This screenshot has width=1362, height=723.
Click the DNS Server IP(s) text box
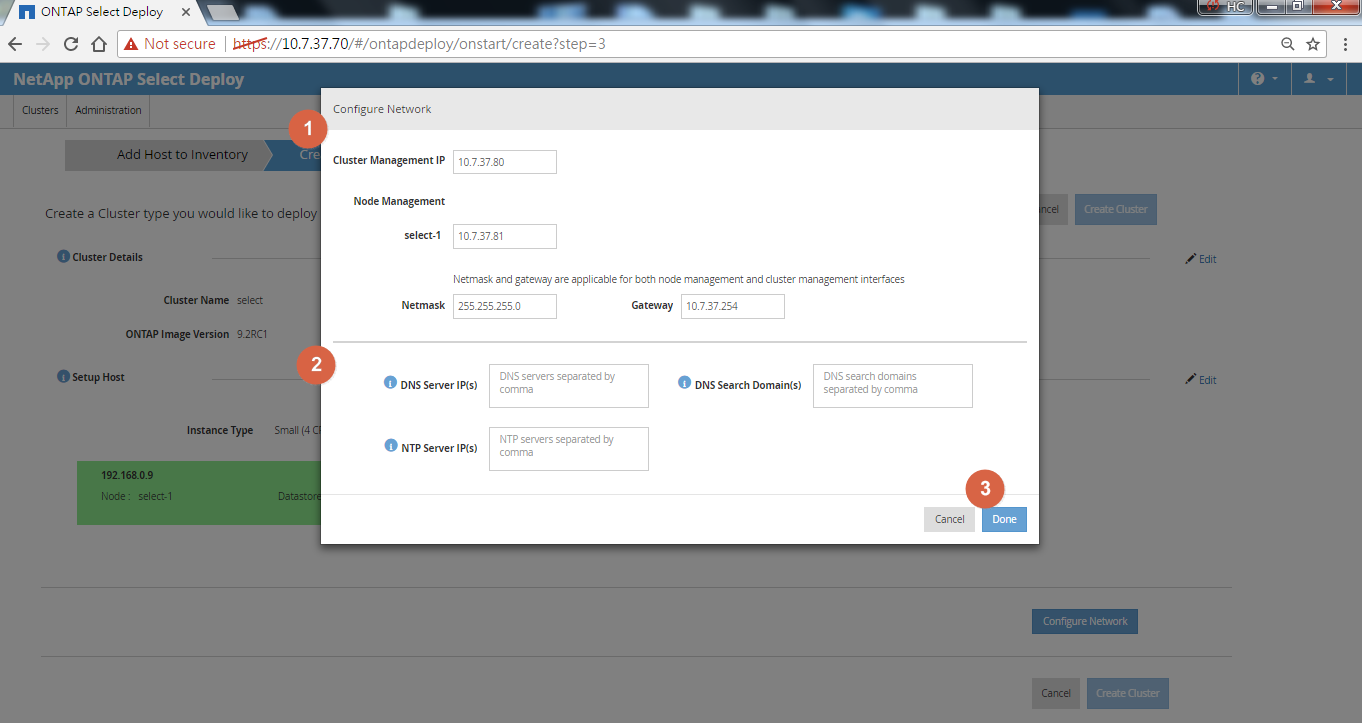(569, 386)
